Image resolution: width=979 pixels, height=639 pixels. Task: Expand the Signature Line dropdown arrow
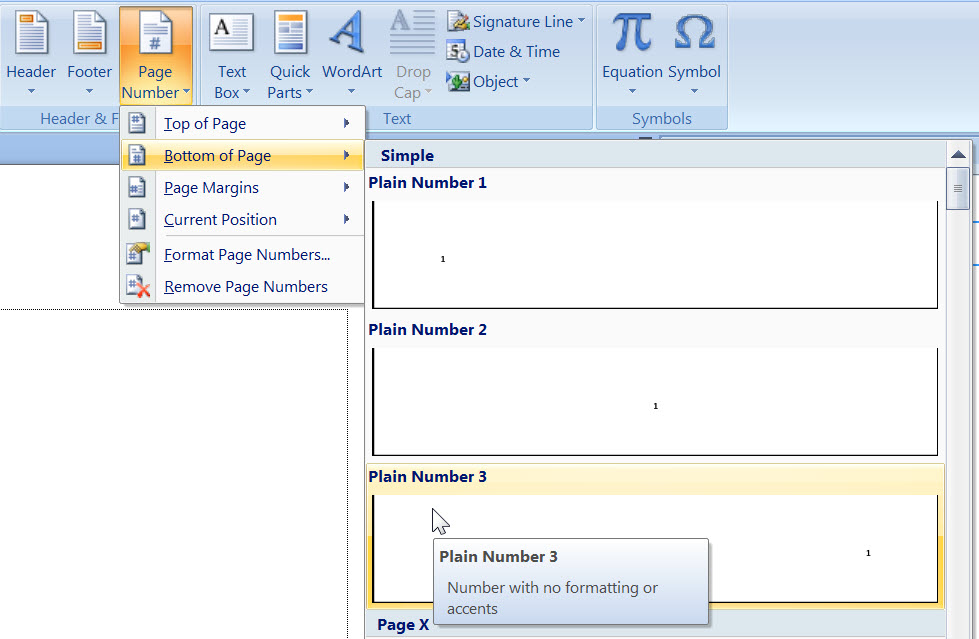(581, 20)
